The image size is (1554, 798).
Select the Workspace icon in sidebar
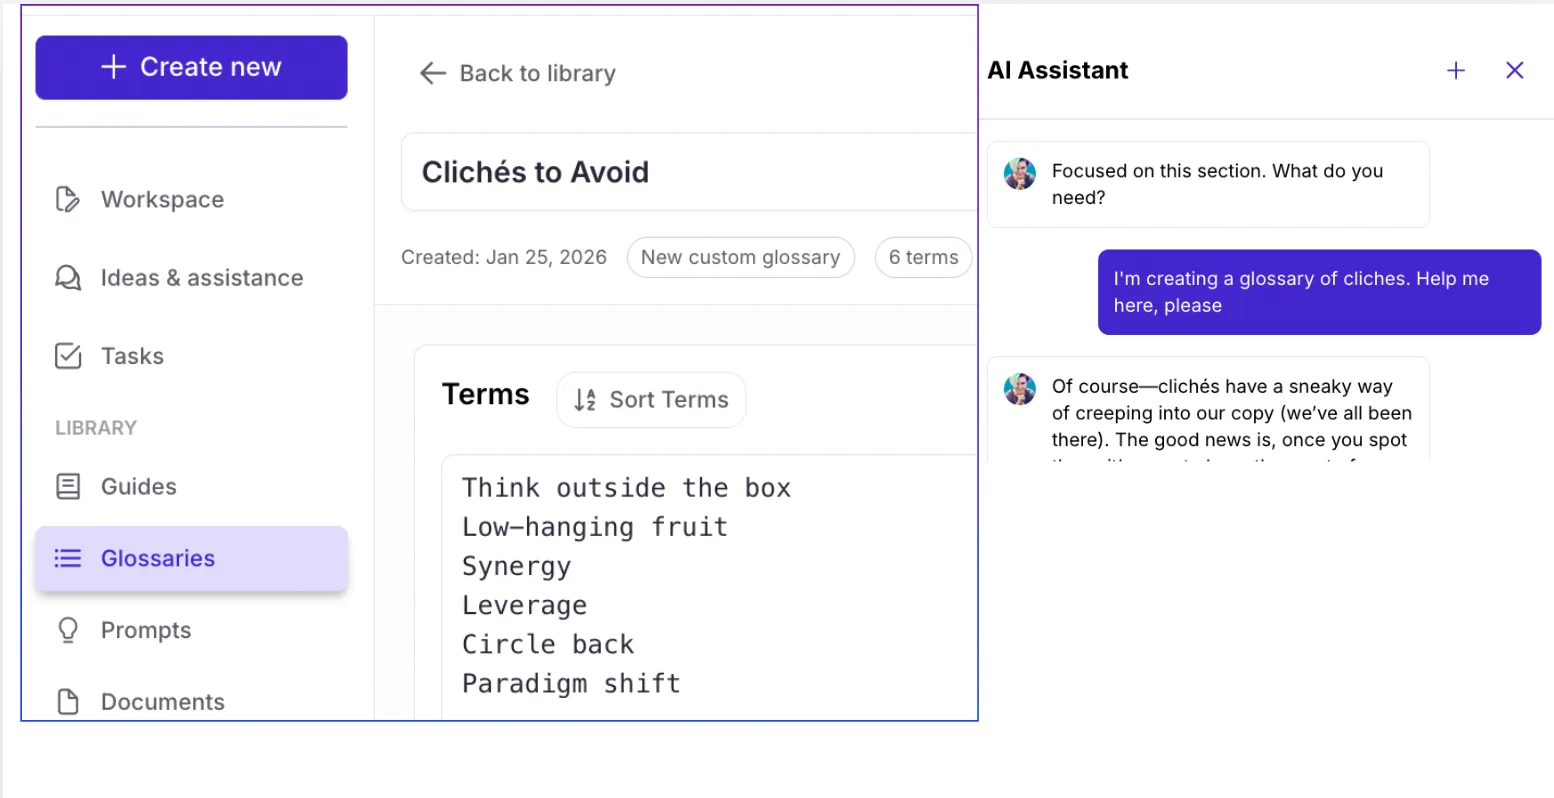click(x=67, y=199)
